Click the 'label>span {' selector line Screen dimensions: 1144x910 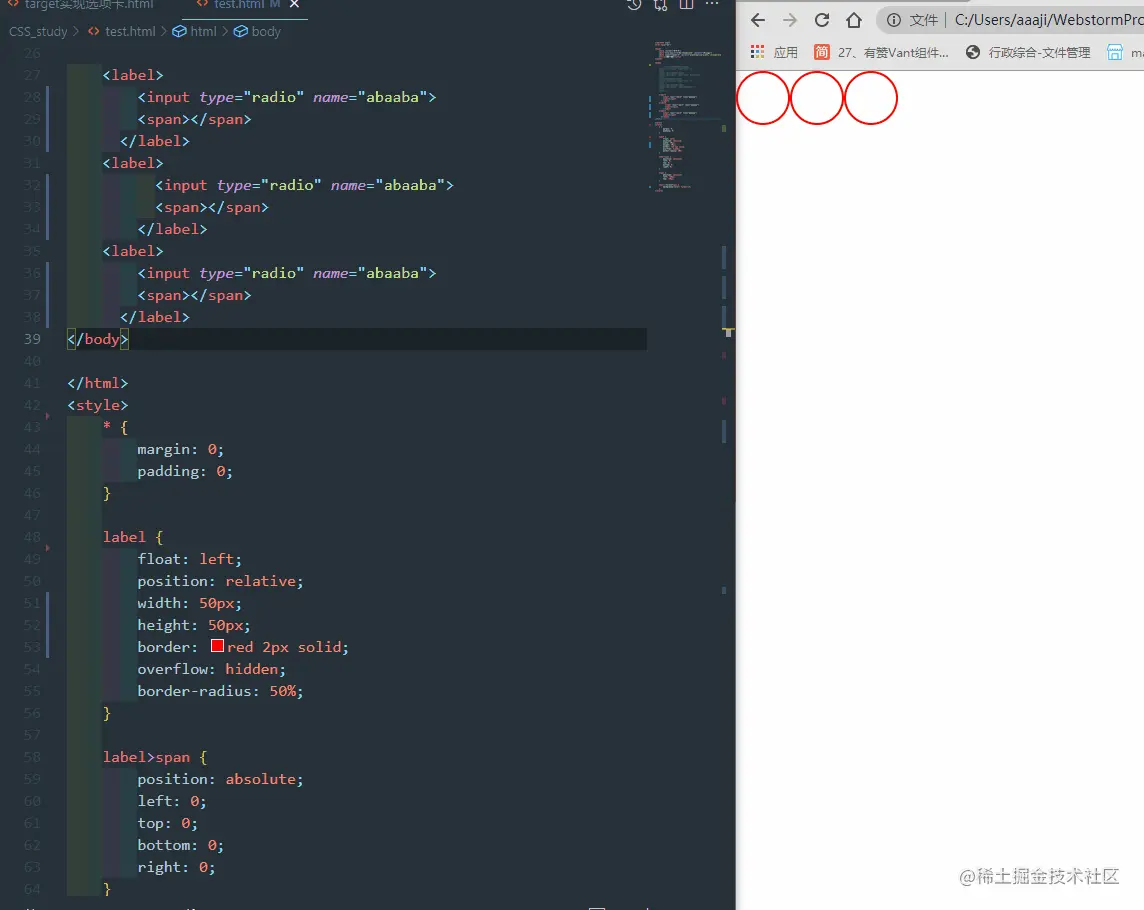pyautogui.click(x=155, y=757)
